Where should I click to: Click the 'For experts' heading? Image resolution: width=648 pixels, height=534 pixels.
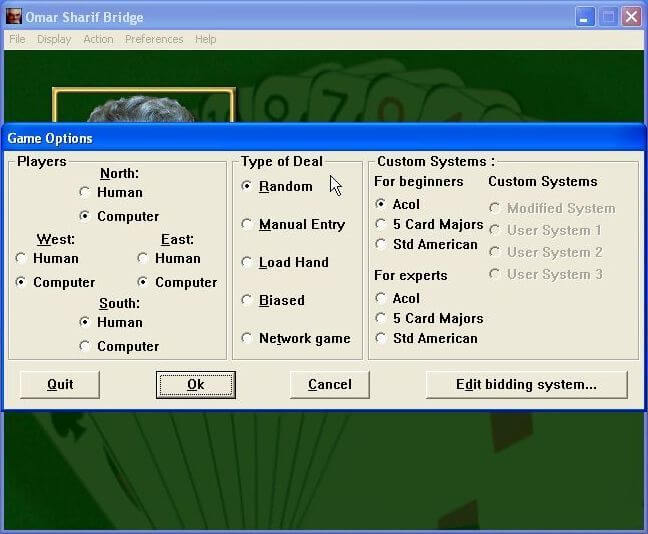(411, 275)
